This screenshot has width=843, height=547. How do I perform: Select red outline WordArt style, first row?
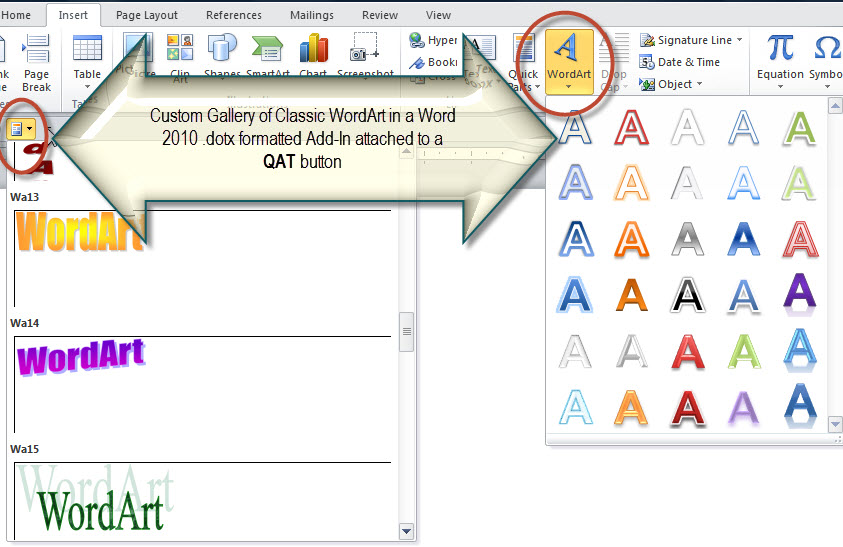pyautogui.click(x=631, y=127)
